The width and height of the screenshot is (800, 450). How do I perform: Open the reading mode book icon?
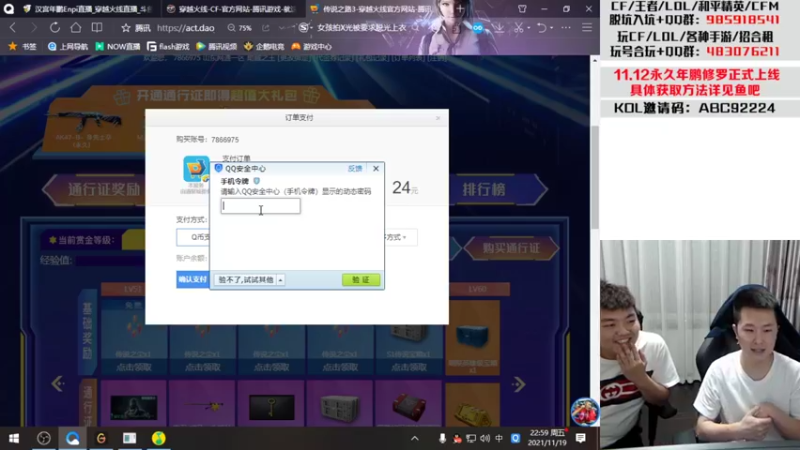click(96, 28)
